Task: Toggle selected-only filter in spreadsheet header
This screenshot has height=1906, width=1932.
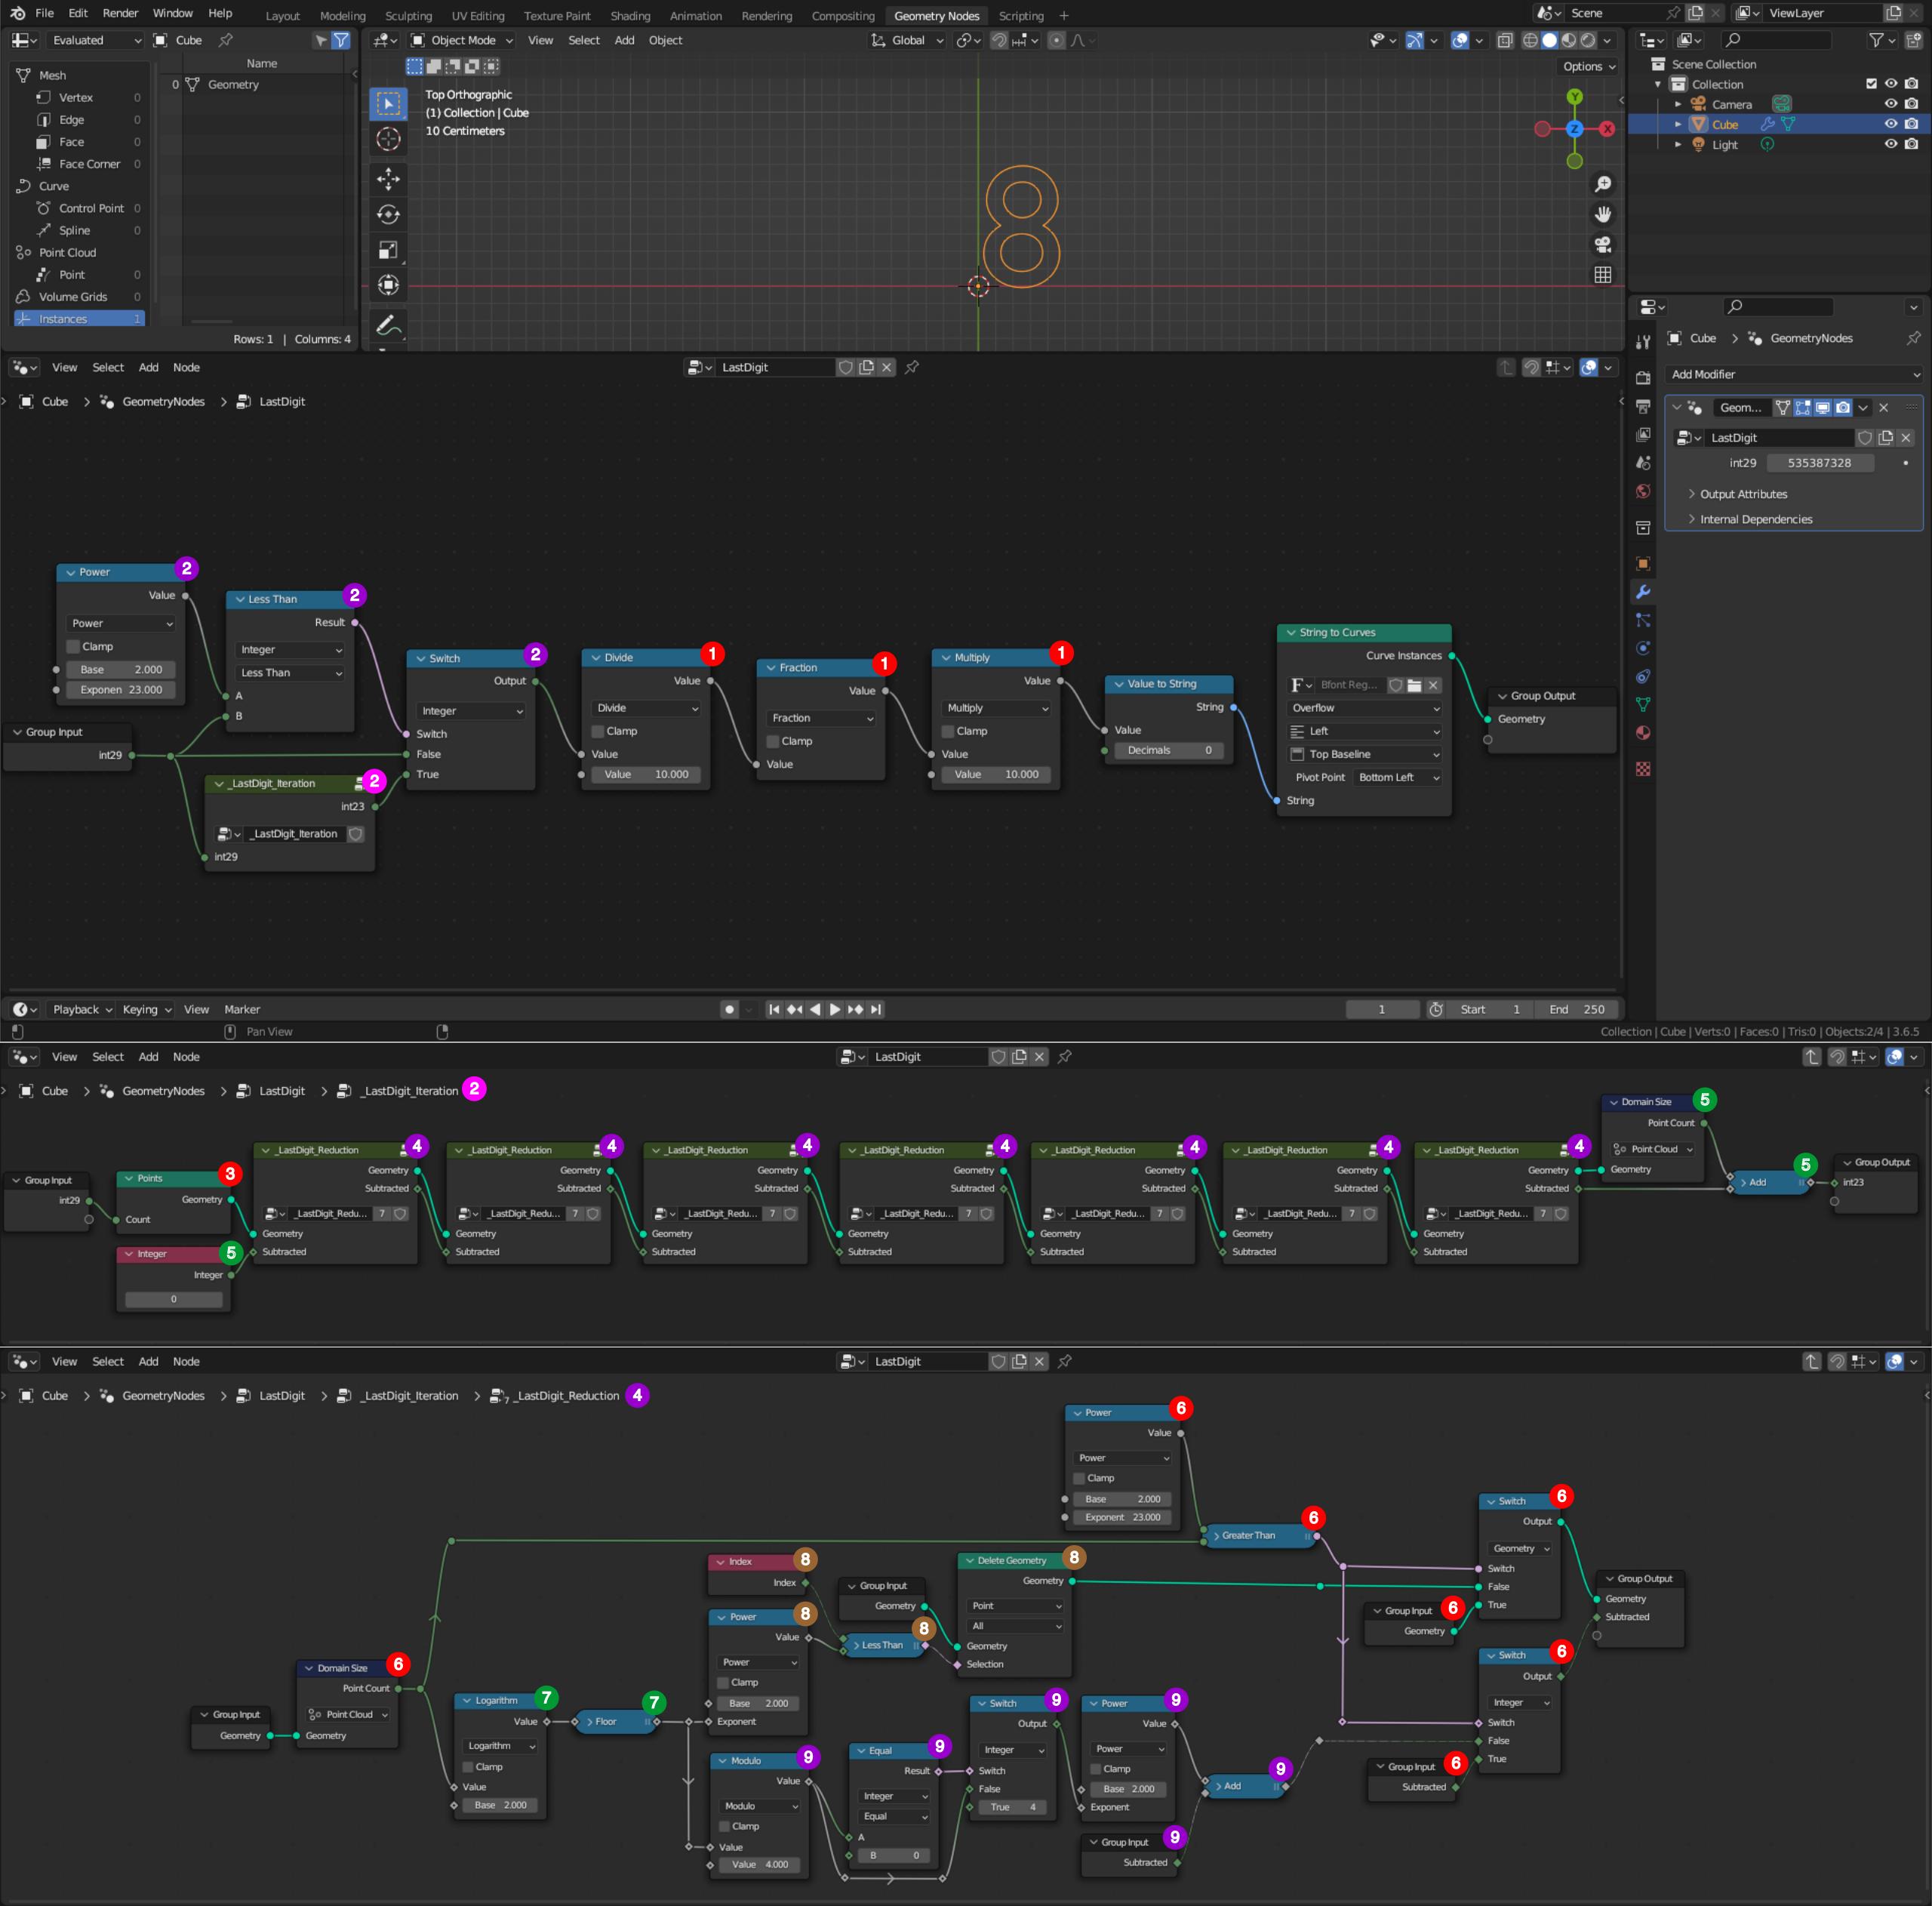Action: click(320, 40)
